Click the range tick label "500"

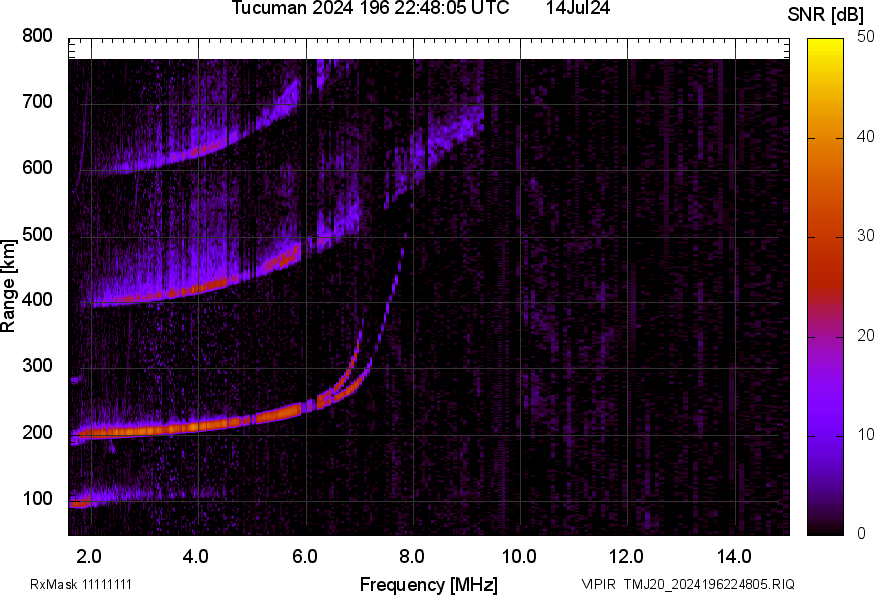(x=37, y=234)
